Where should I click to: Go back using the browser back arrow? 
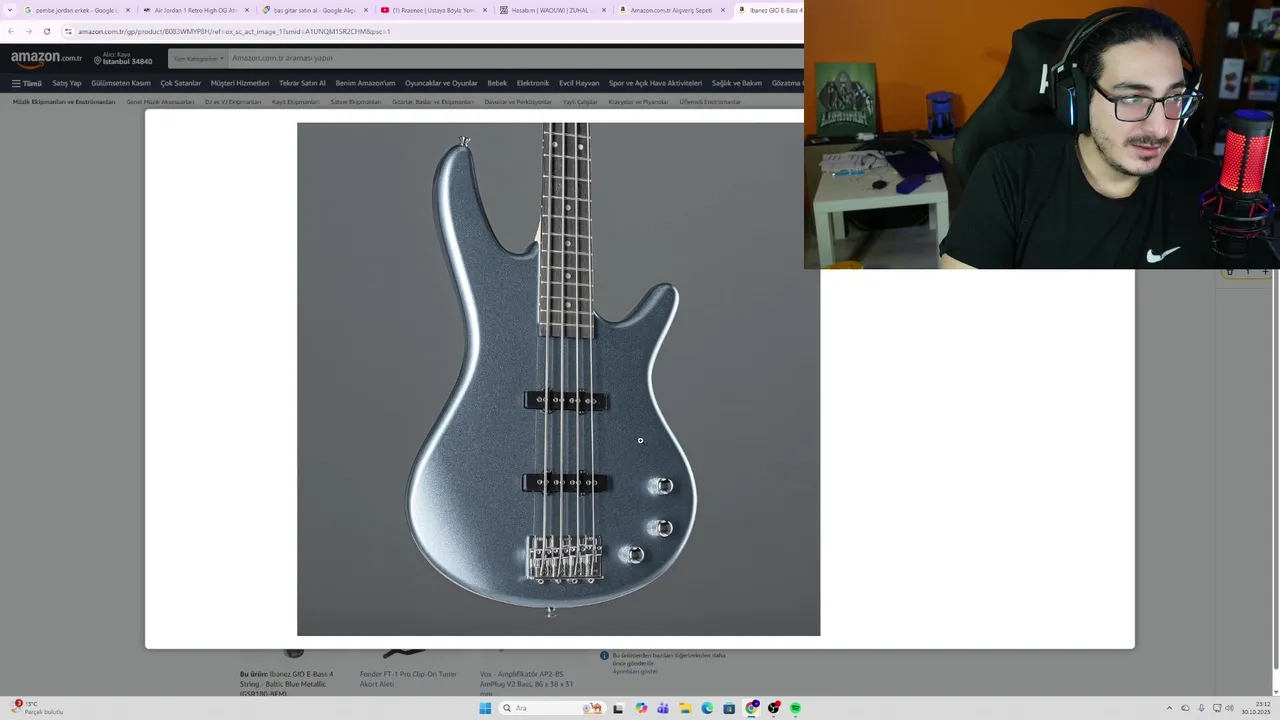11,31
